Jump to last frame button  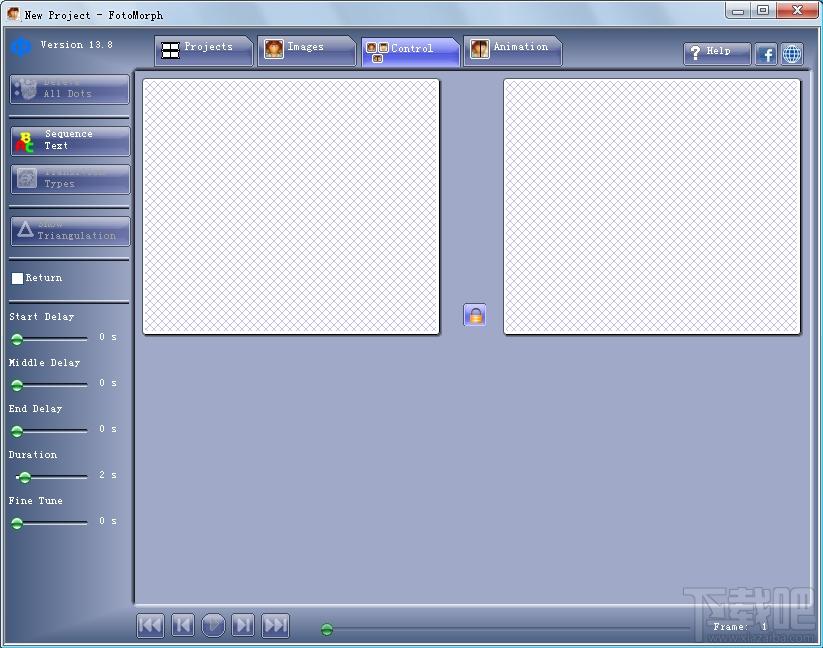coord(276,625)
